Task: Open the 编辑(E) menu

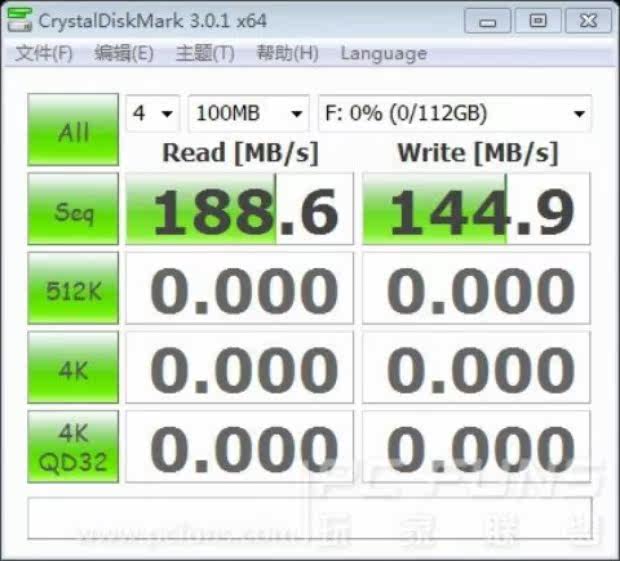Action: (x=124, y=53)
